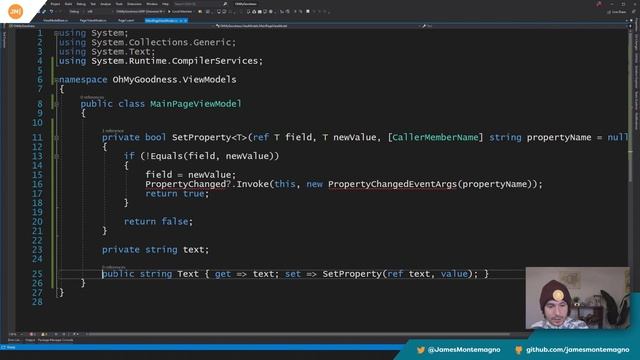
Task: Click the Visual Studio search box
Action: pyautogui.click(x=200, y=4)
